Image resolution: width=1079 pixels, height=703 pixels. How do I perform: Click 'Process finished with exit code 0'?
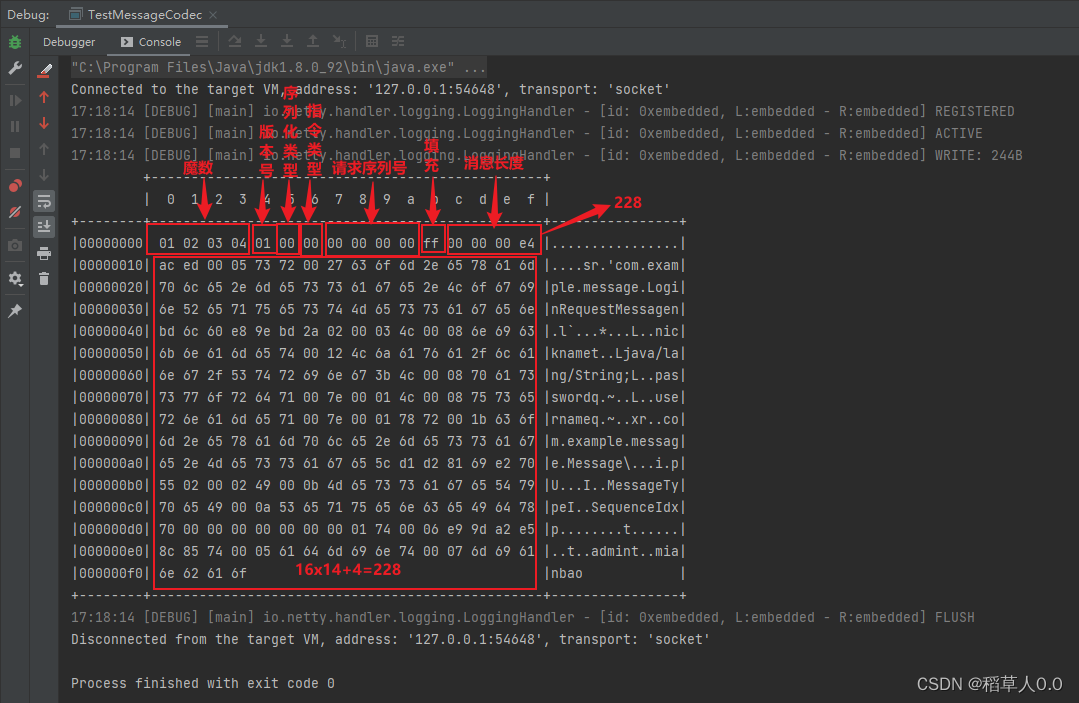click(x=203, y=684)
